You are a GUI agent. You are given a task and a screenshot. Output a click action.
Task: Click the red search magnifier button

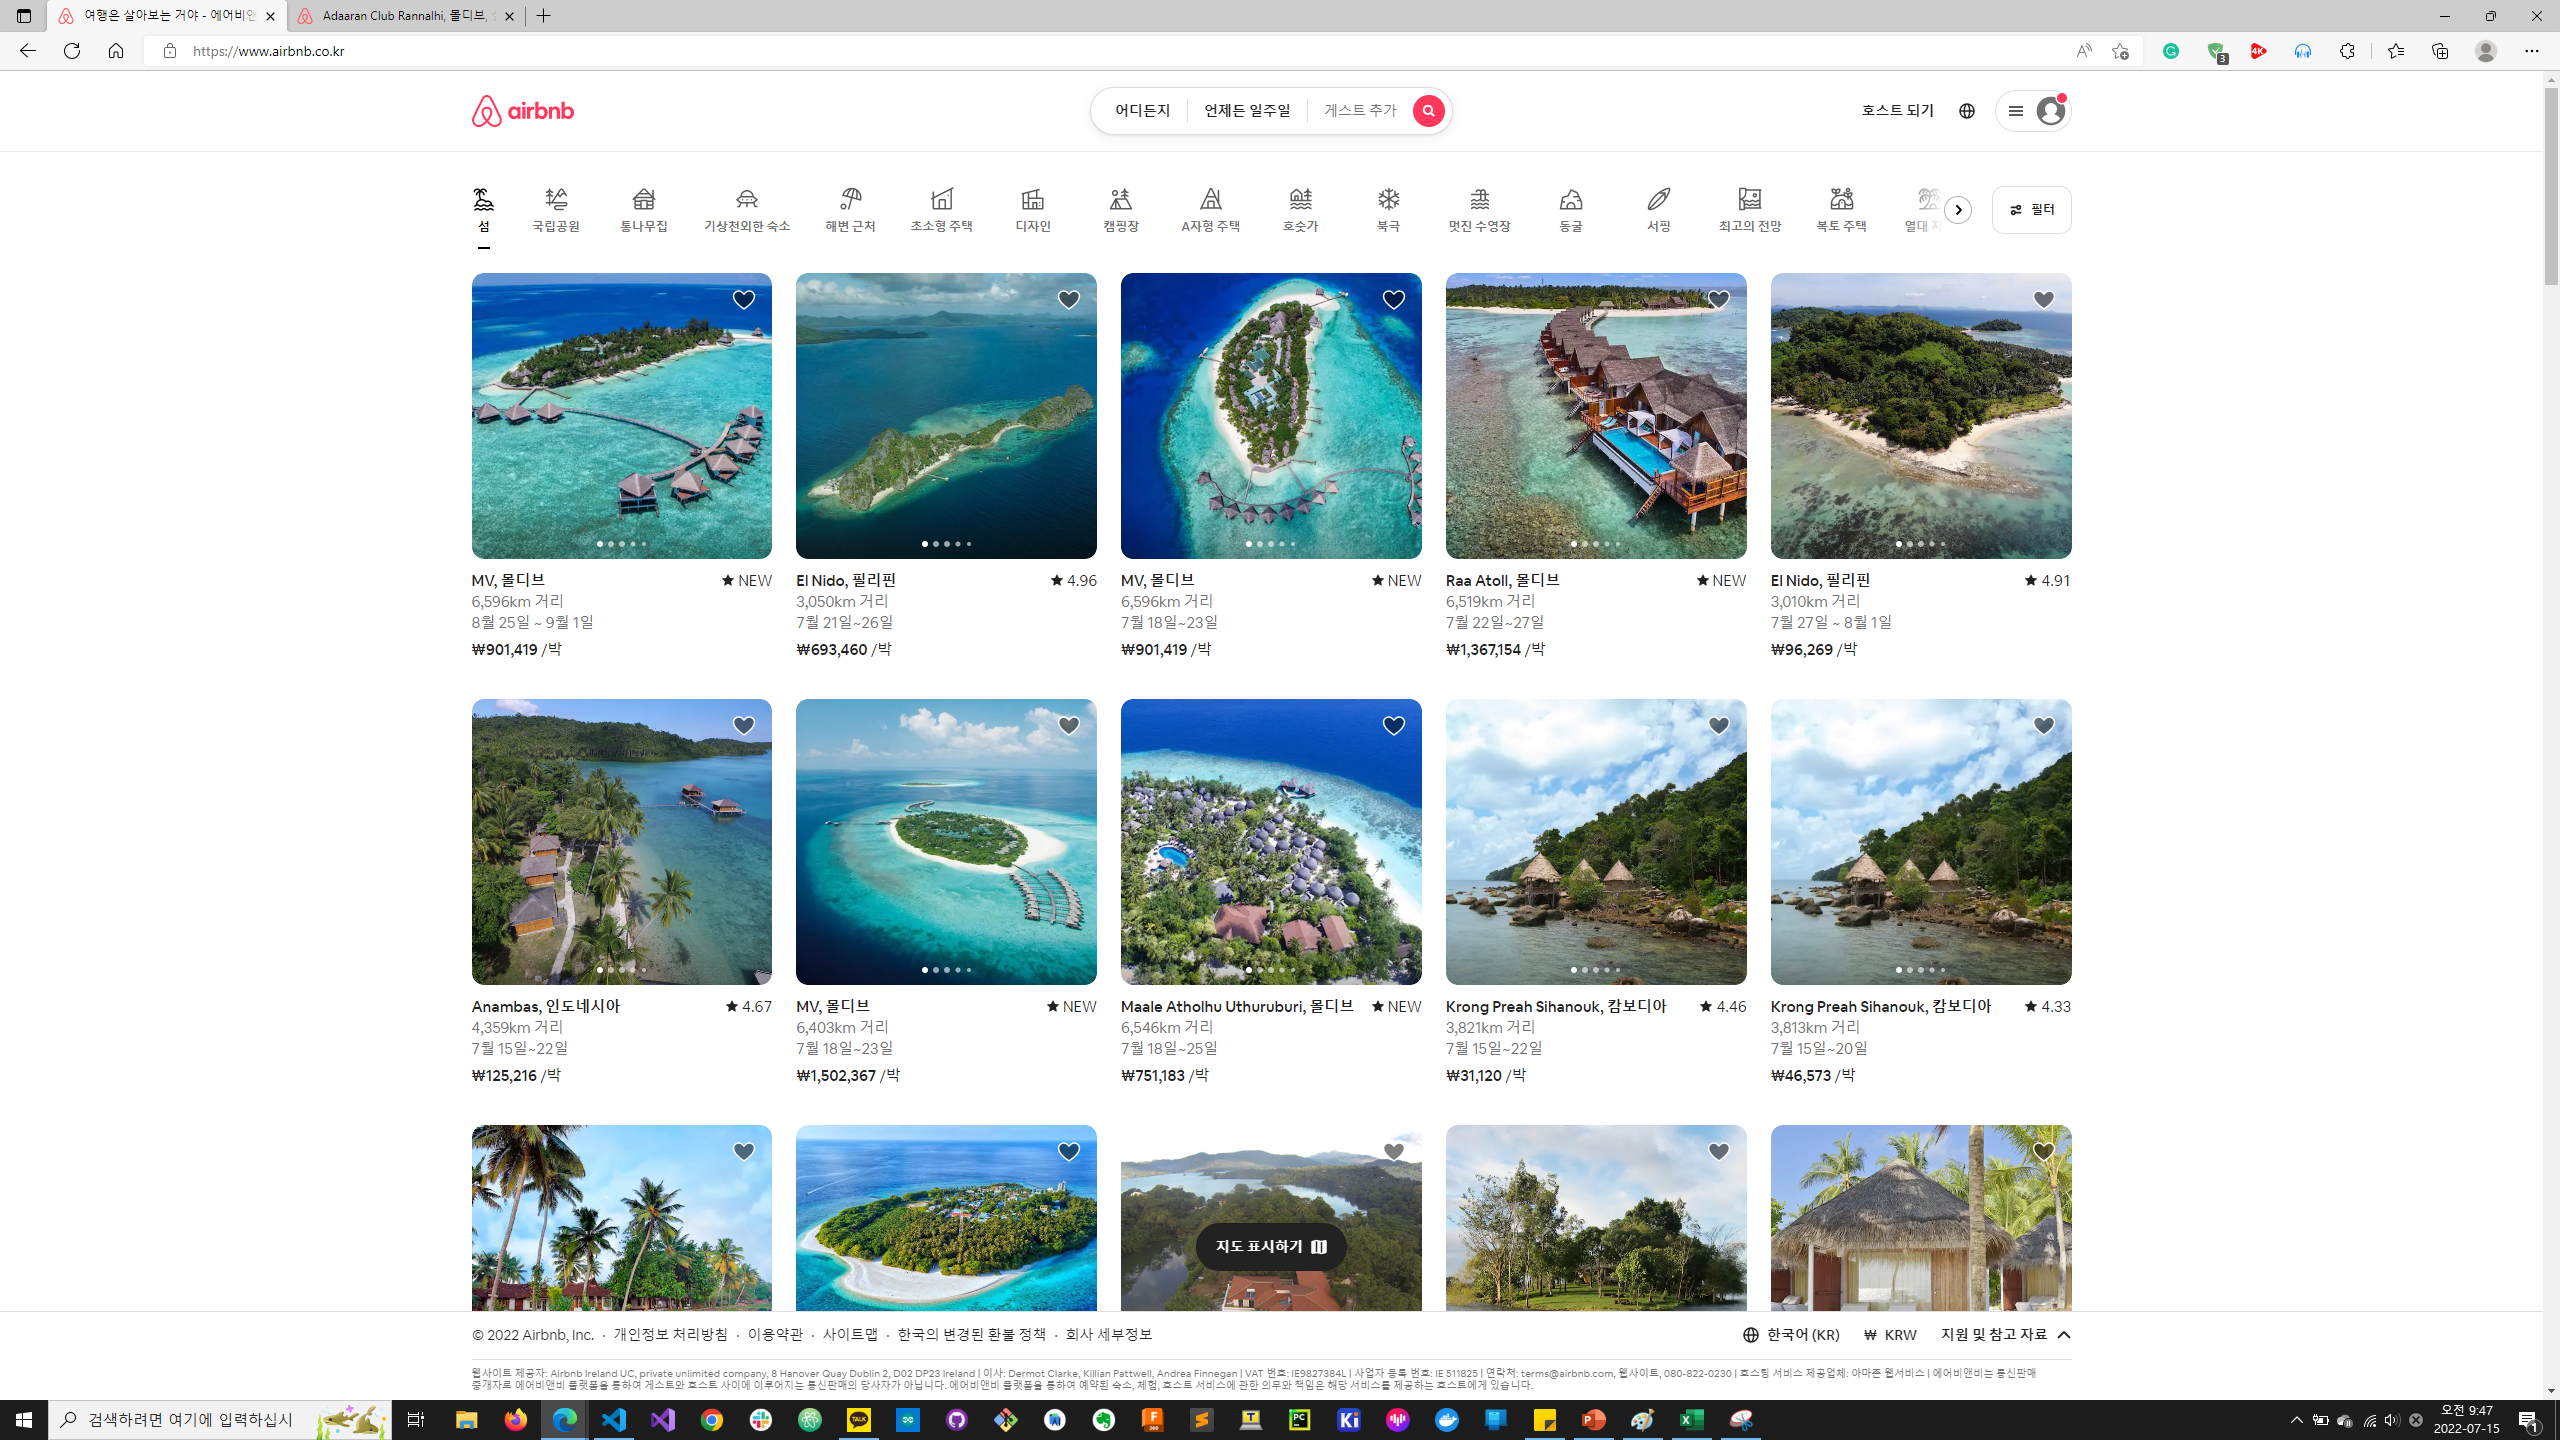click(1428, 111)
